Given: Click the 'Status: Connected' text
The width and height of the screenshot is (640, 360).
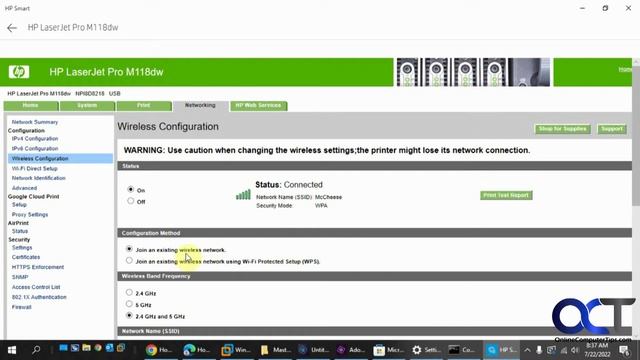Looking at the screenshot, I should pos(289,185).
